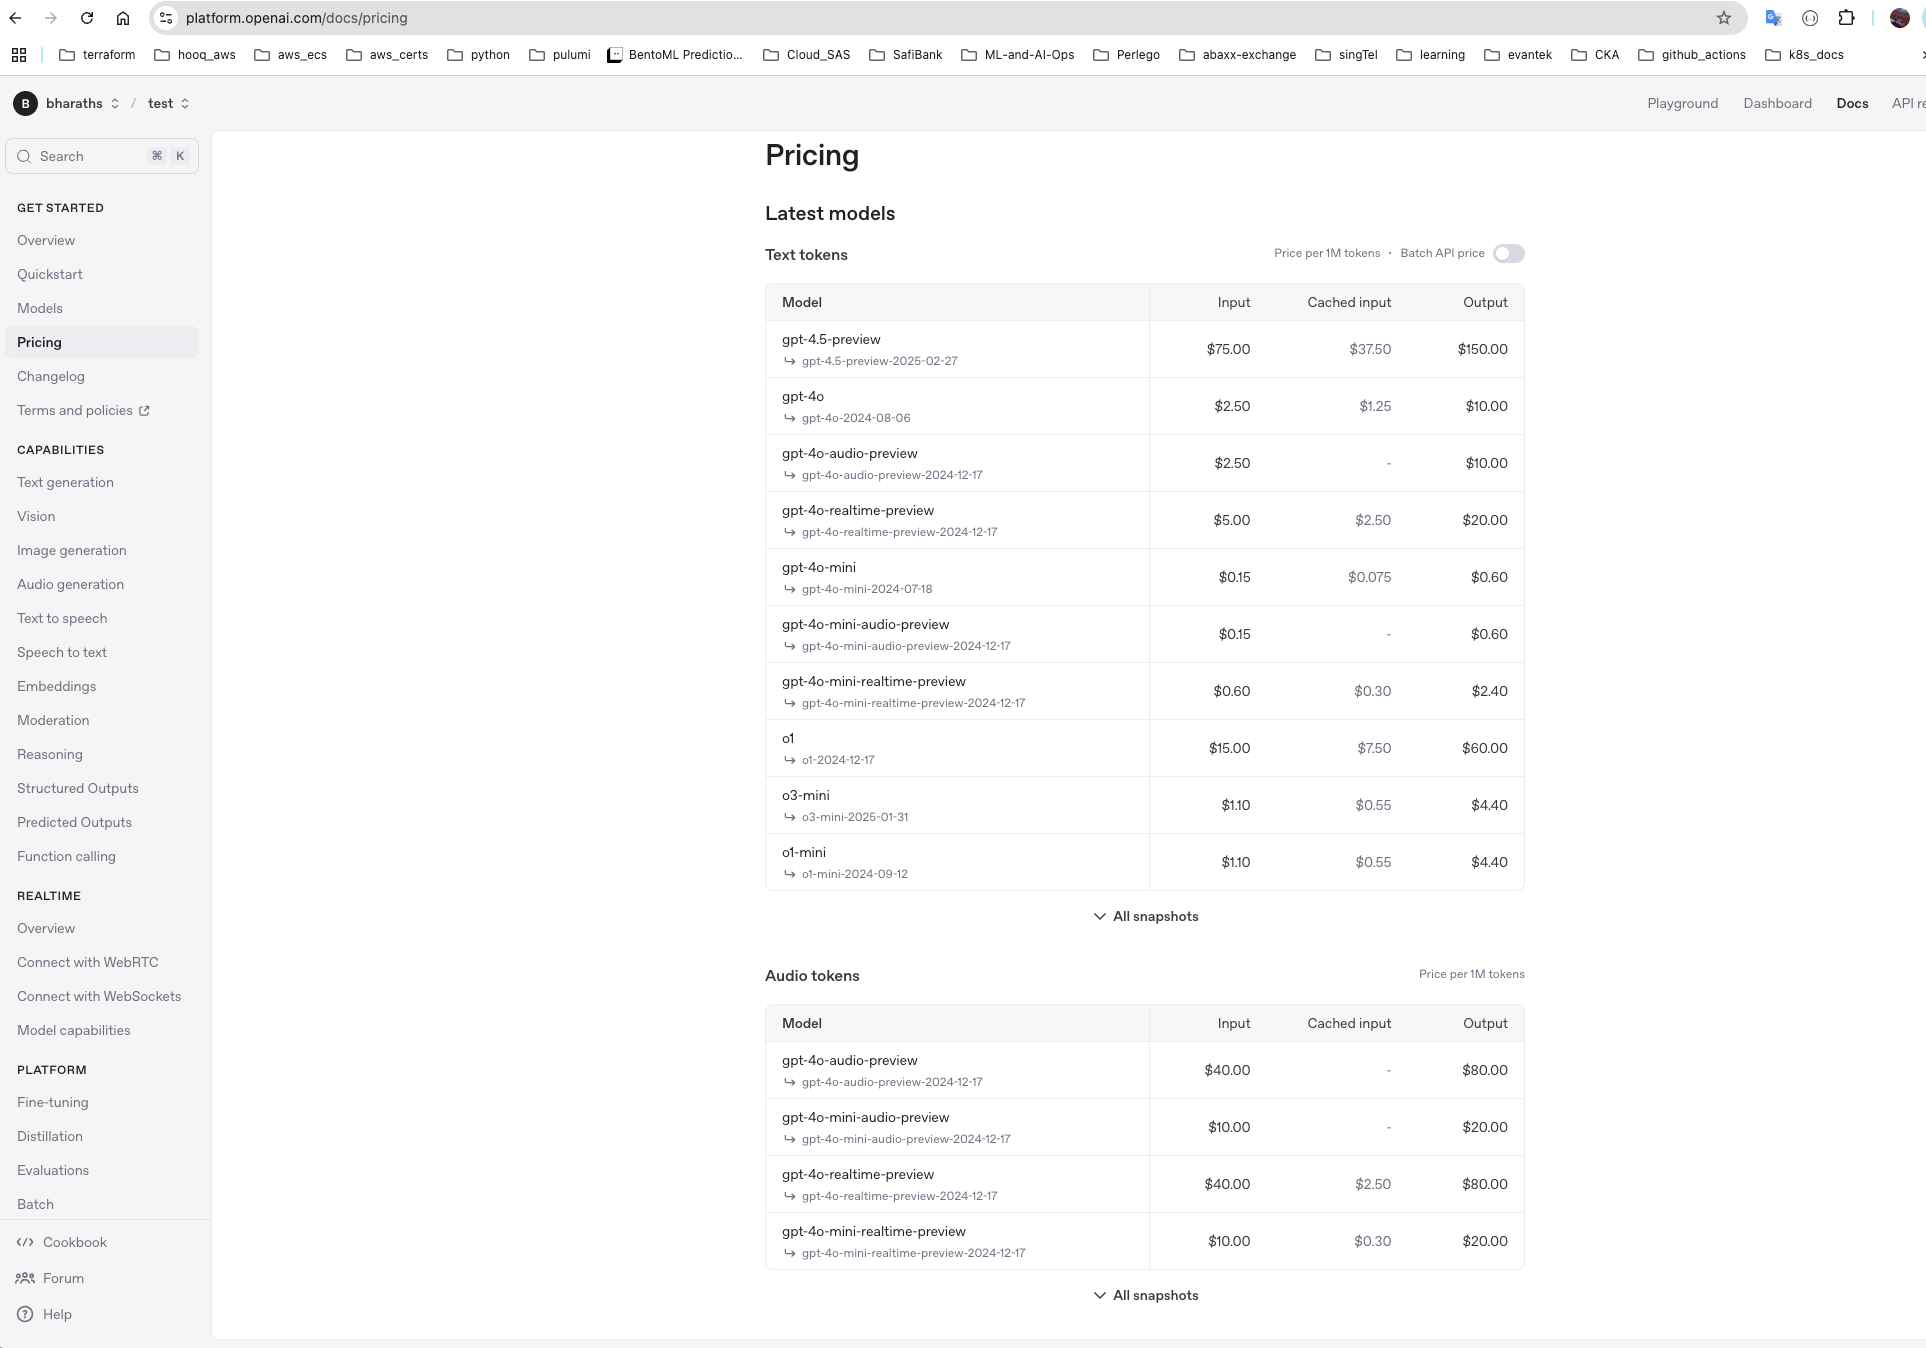Click the o1-2024-12-17 snapshot text
Image resolution: width=1926 pixels, height=1348 pixels.
pyautogui.click(x=838, y=760)
